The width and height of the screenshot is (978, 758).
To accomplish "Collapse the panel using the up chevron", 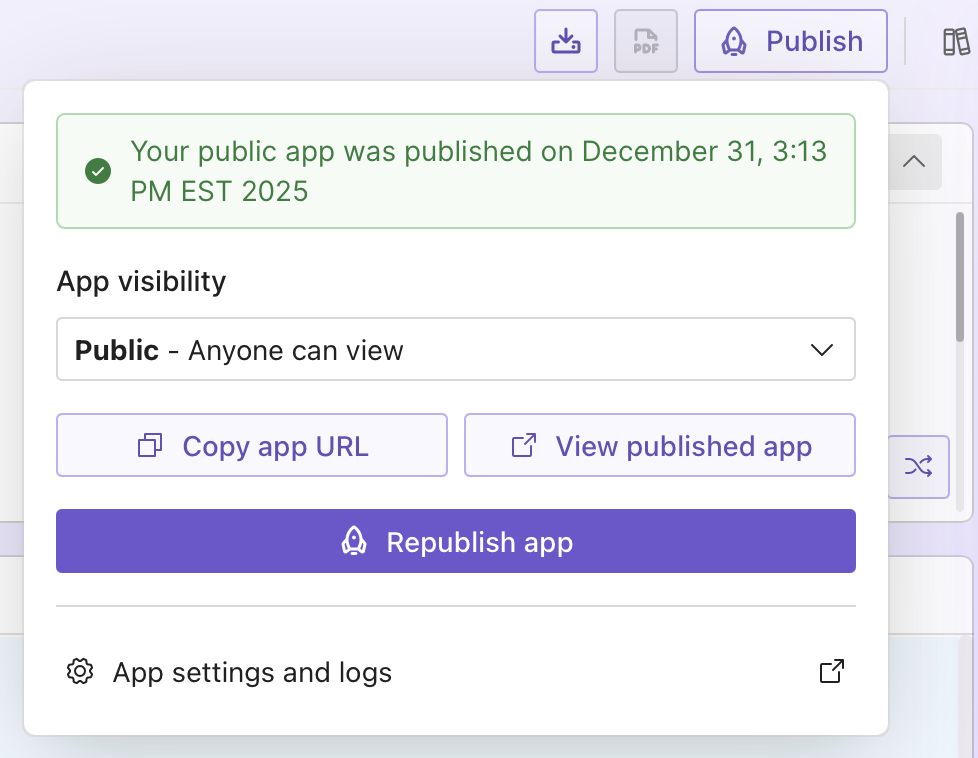I will tap(913, 161).
